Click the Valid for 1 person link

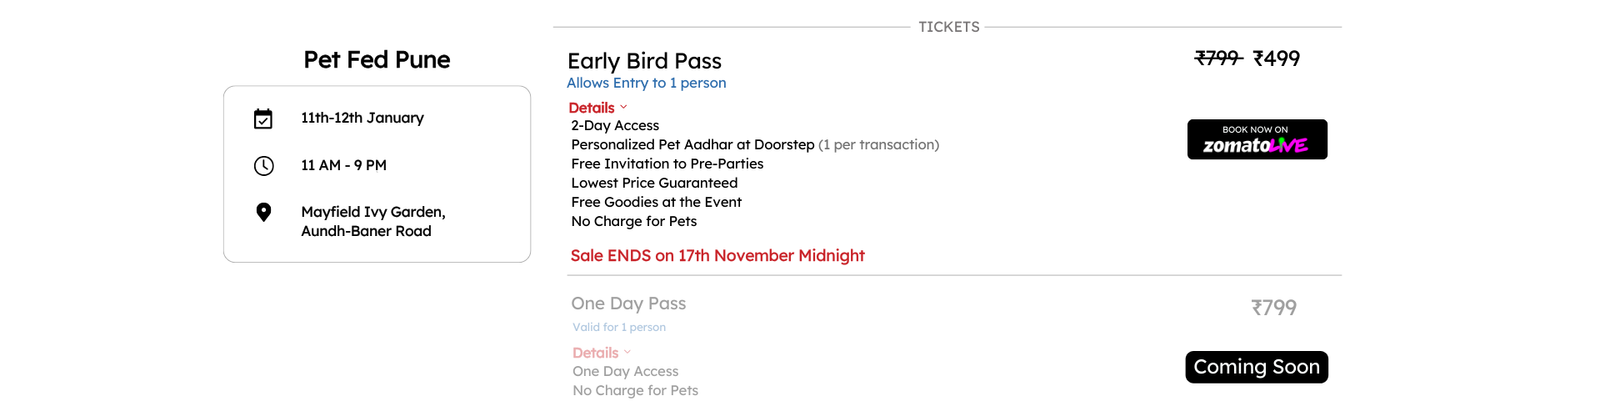619,327
